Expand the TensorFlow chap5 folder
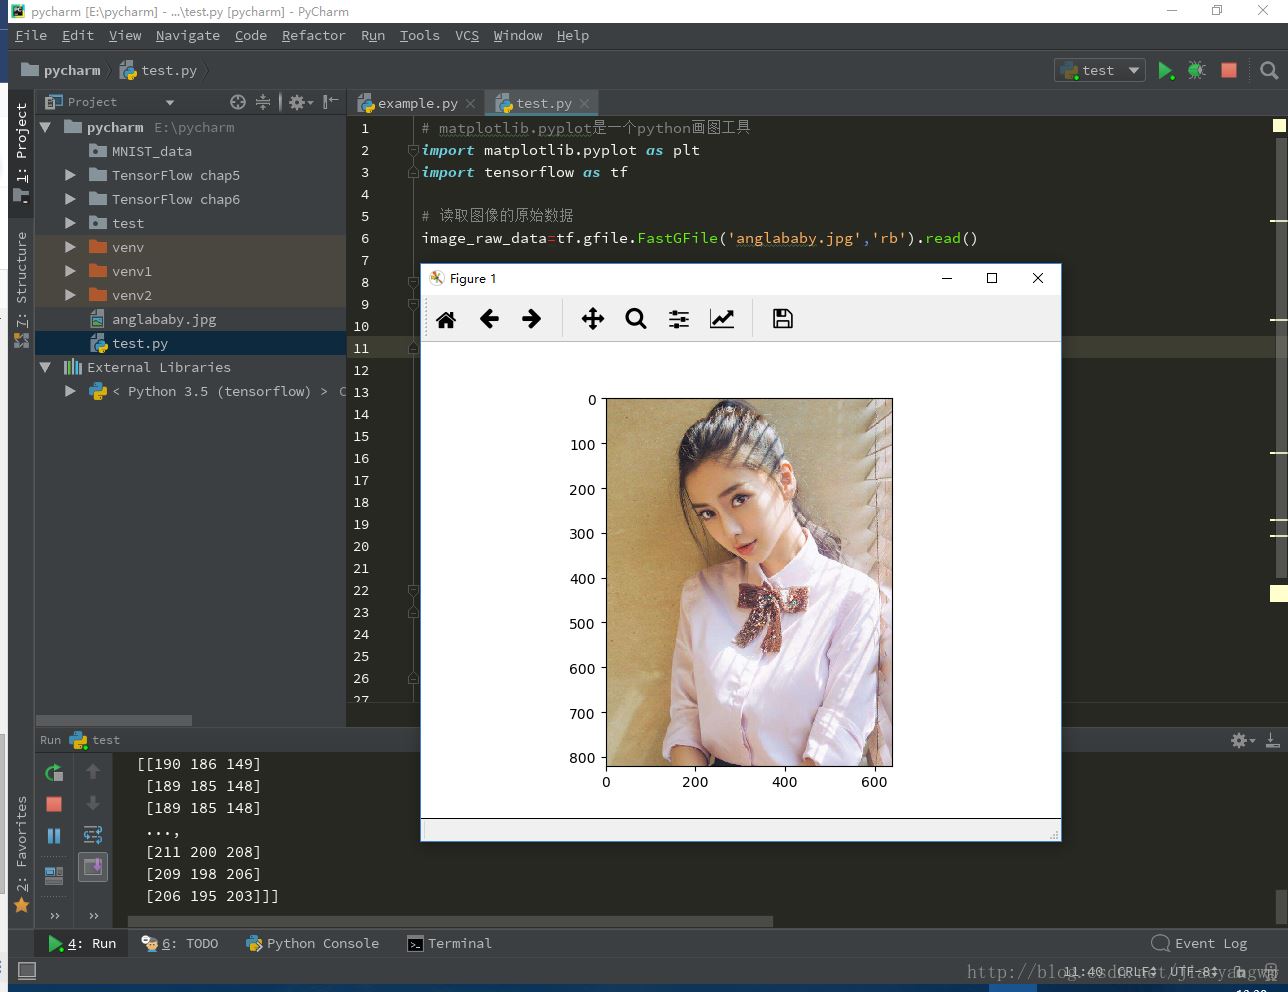 point(70,175)
